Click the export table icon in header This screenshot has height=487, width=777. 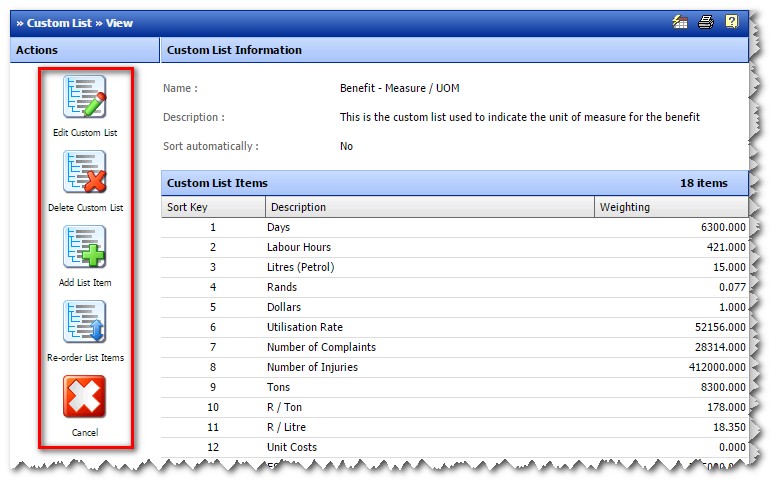680,22
